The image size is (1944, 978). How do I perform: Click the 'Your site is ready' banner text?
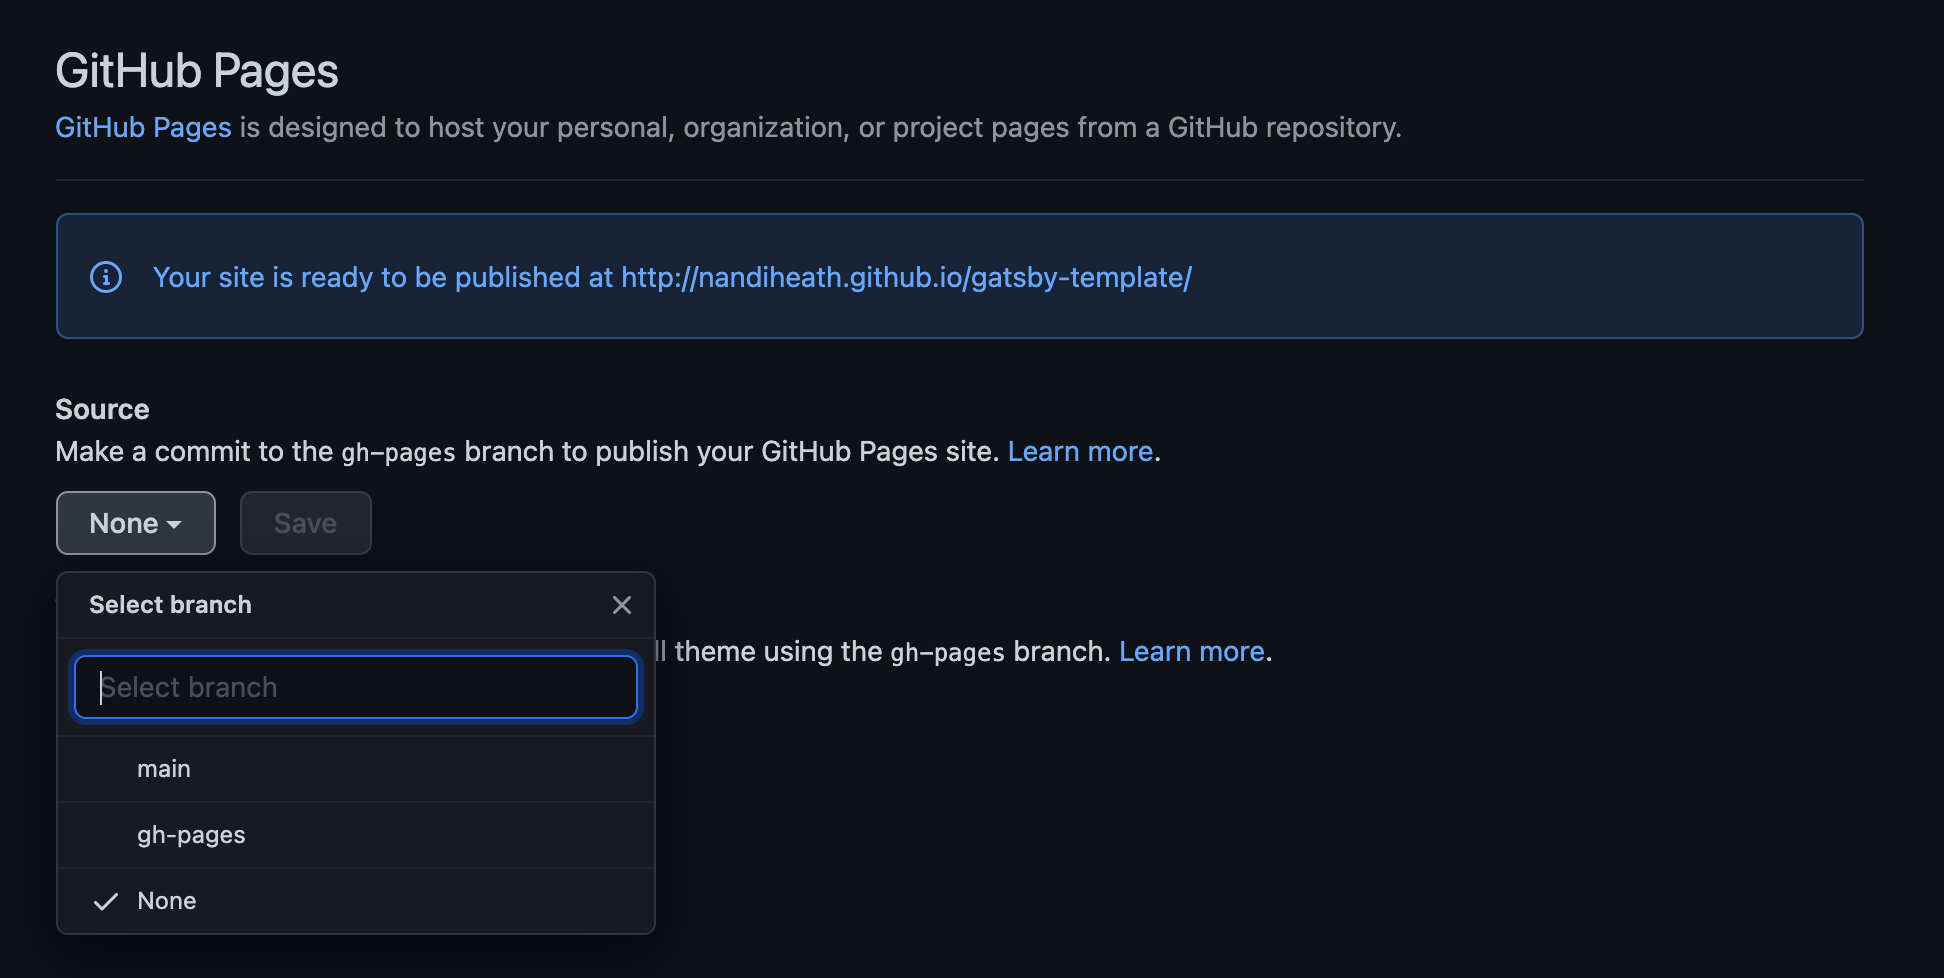pos(383,277)
